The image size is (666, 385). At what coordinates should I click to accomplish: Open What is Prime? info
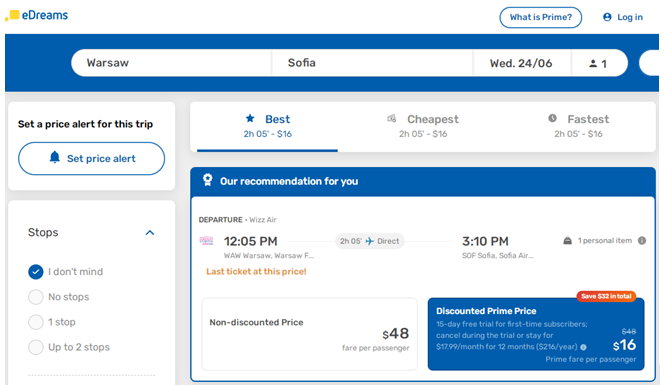541,17
